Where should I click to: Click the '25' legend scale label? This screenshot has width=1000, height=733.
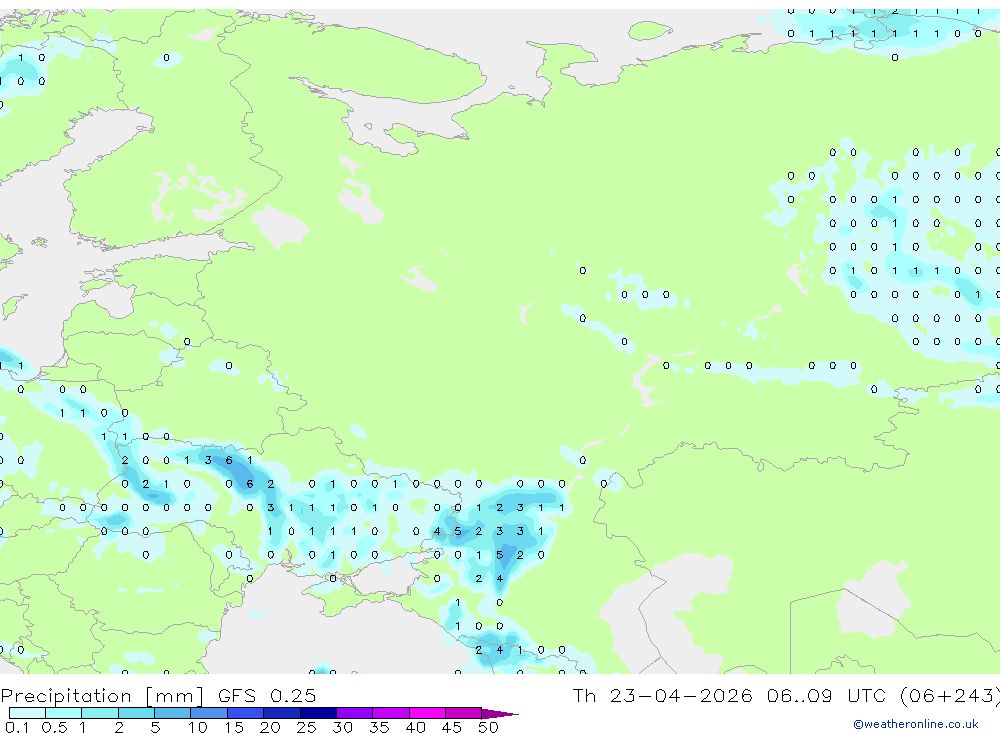coord(306,727)
